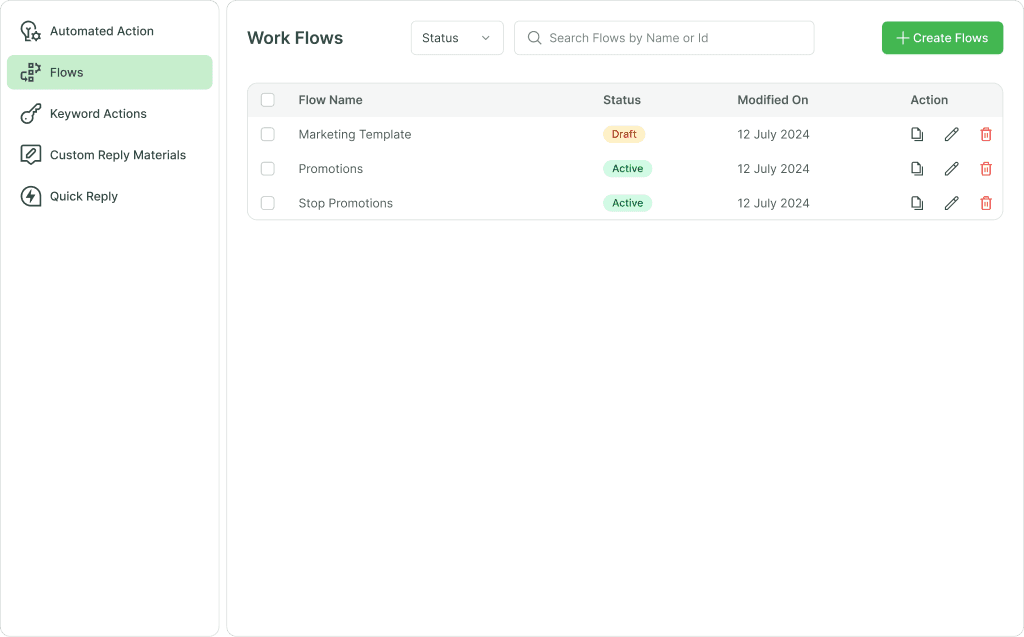Select the Promotions row checkbox
The image size is (1024, 637).
(267, 168)
